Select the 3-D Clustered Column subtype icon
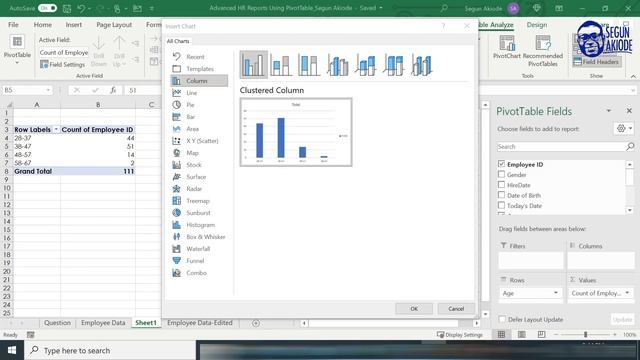Viewport: 640px width, 360px height. pyautogui.click(x=338, y=65)
